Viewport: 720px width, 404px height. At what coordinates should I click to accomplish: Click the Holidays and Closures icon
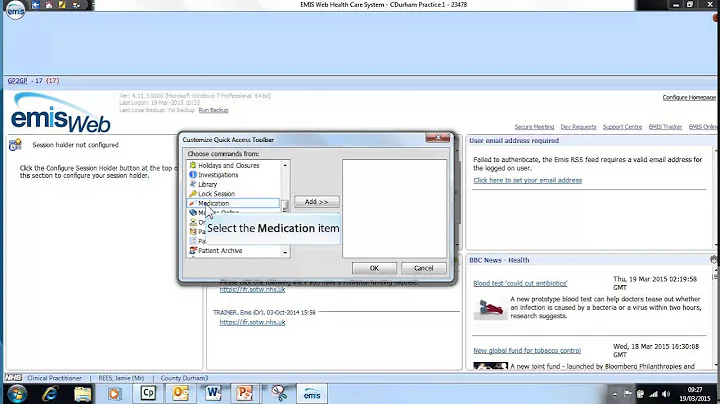point(193,165)
